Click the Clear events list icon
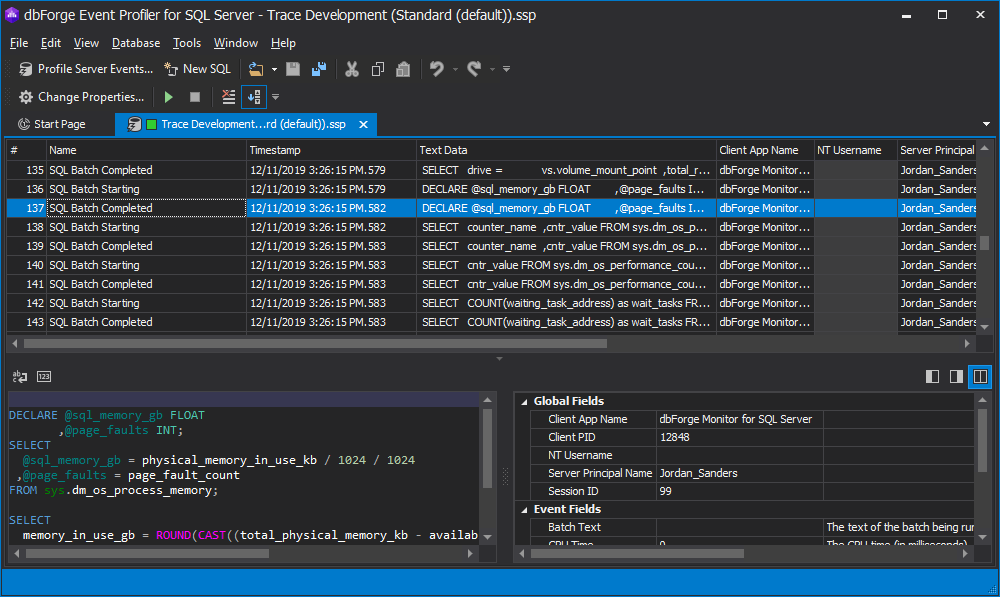The height and width of the screenshot is (597, 1000). (x=229, y=97)
